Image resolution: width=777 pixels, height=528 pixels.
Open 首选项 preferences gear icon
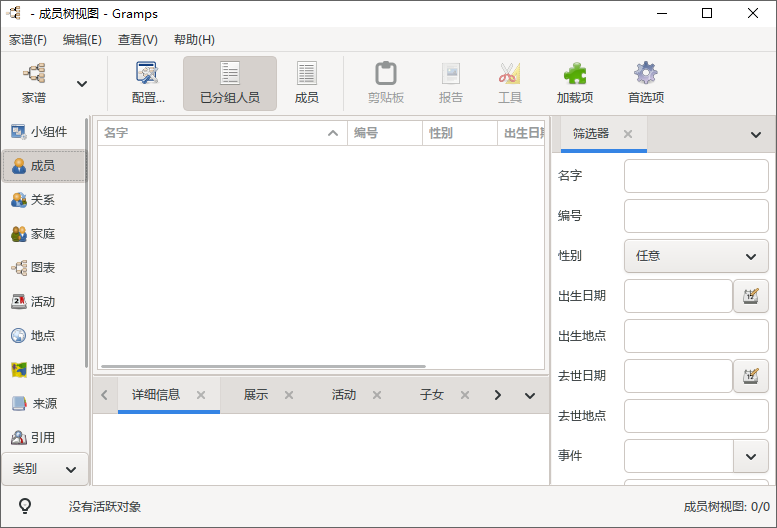coord(646,83)
